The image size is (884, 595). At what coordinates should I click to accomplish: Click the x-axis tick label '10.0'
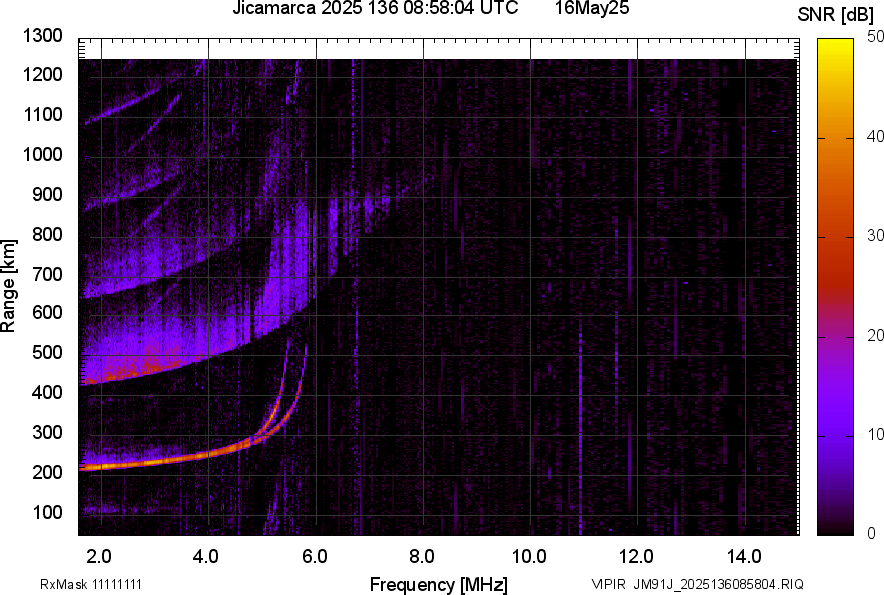529,557
